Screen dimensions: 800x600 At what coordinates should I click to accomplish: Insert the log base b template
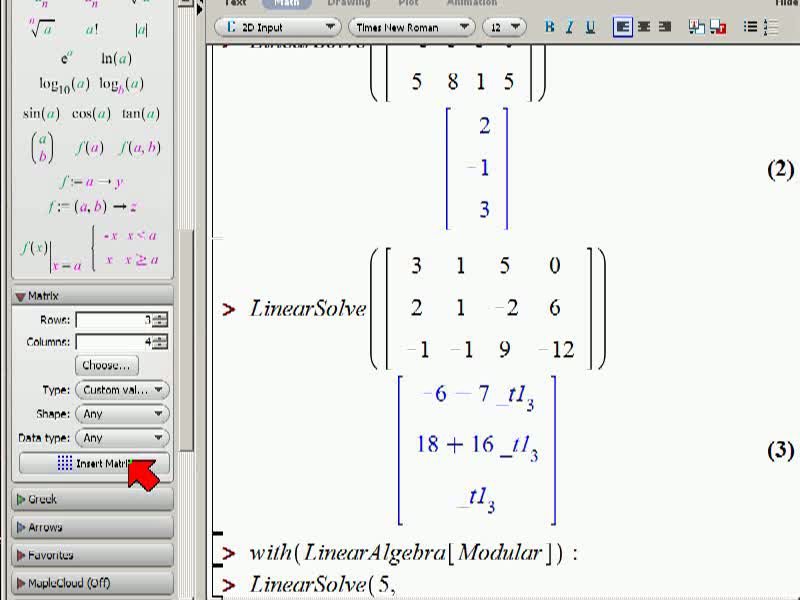(121, 84)
